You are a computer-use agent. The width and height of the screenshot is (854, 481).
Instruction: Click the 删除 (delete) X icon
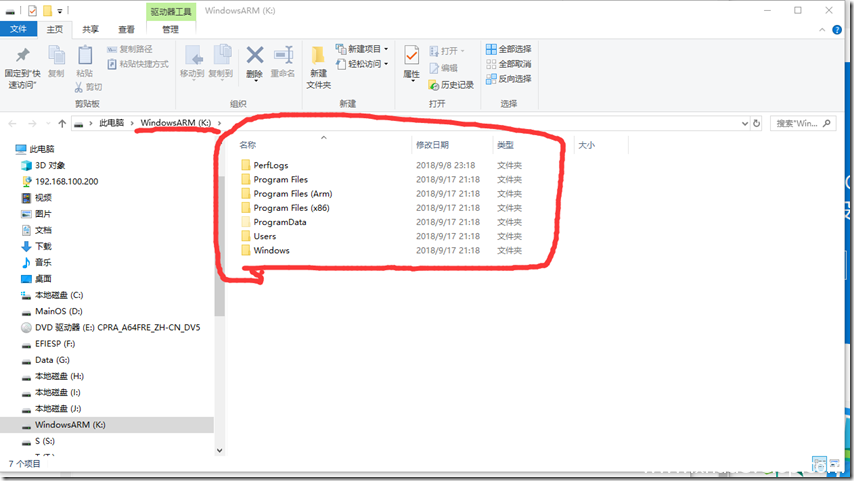[255, 56]
